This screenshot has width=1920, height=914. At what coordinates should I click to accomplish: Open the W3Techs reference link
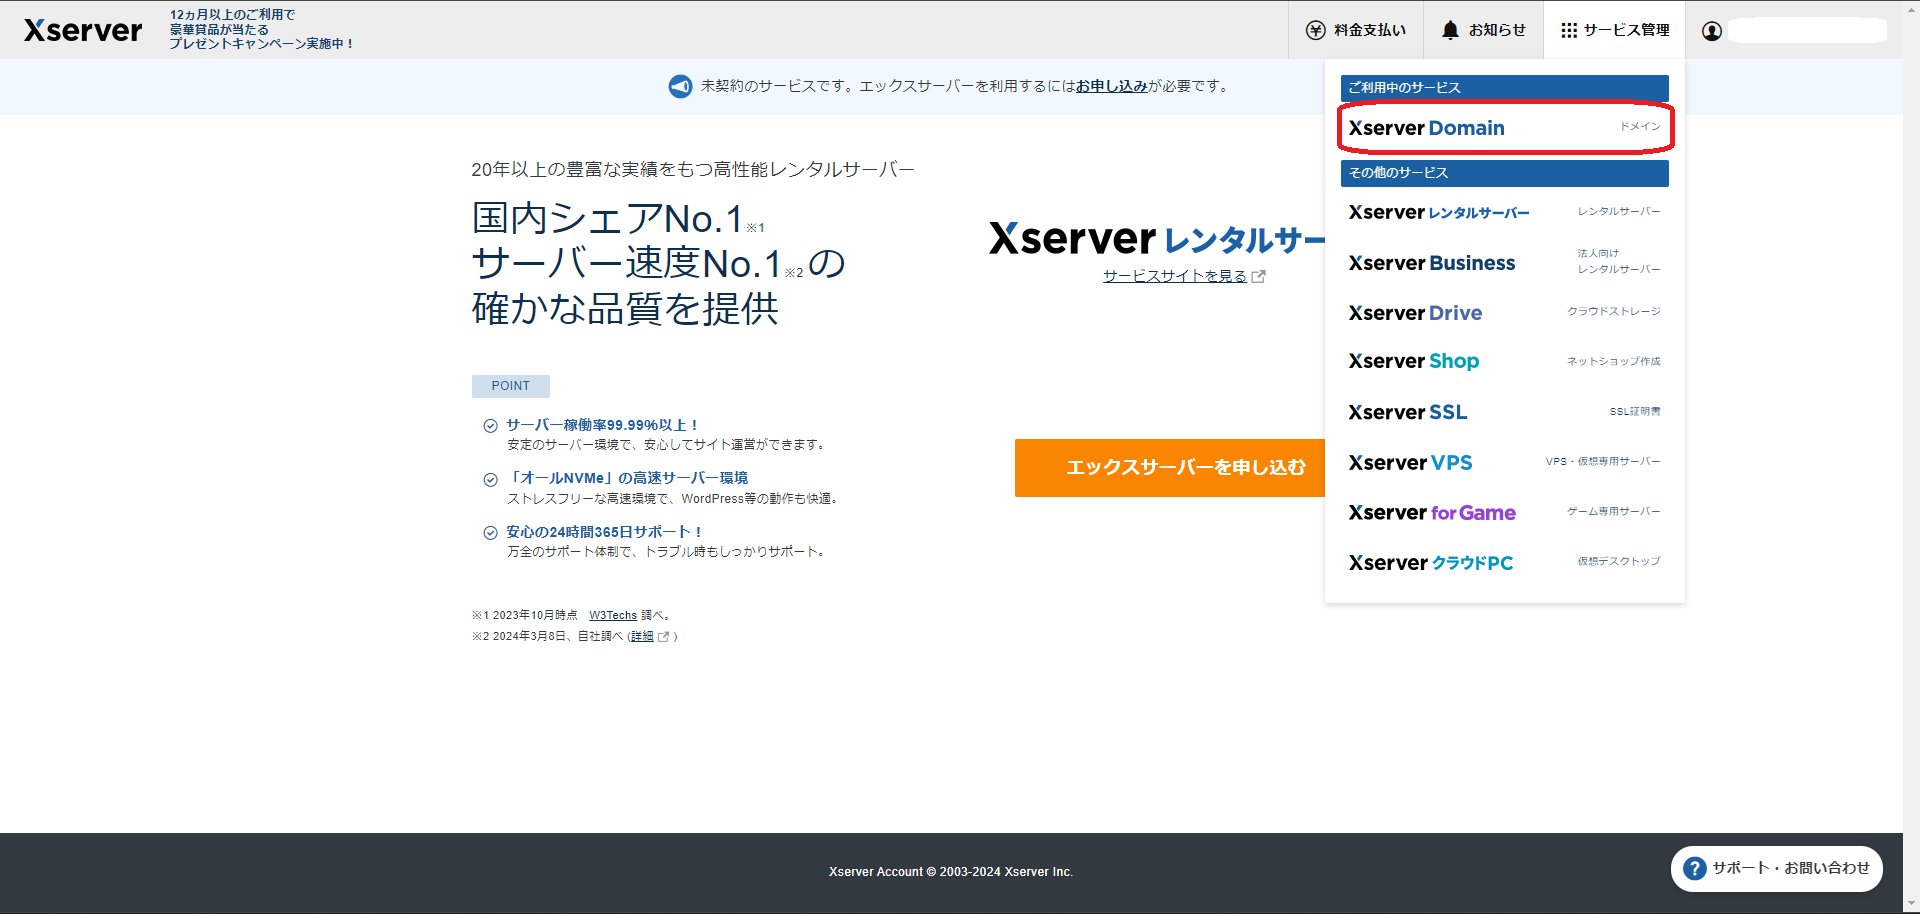[x=613, y=616]
